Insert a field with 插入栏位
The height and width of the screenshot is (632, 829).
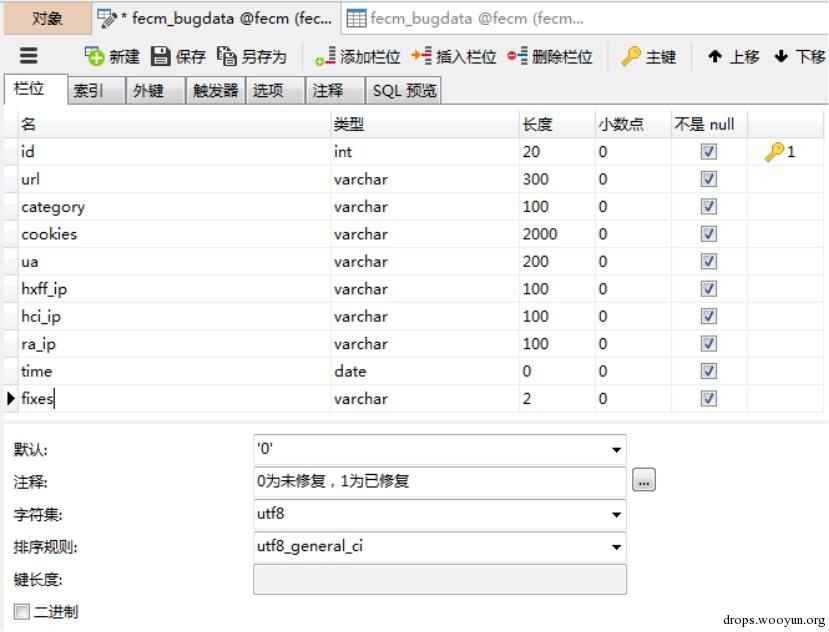[421, 56]
